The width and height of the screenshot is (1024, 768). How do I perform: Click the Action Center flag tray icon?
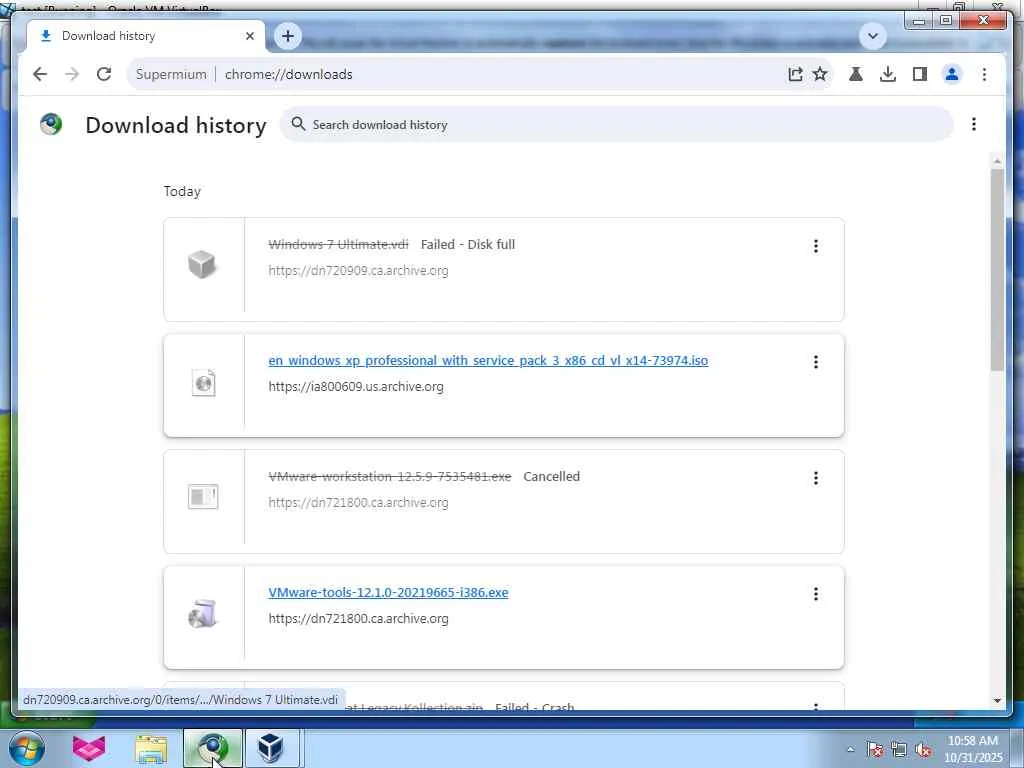tap(875, 749)
